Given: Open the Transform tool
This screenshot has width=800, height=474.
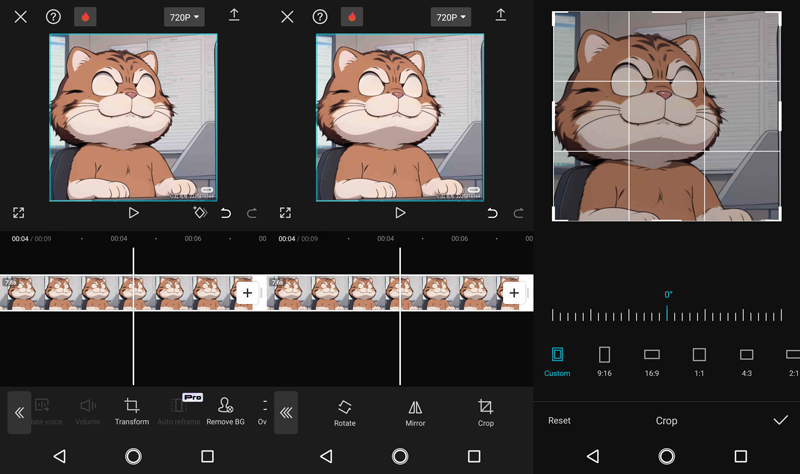Looking at the screenshot, I should pyautogui.click(x=132, y=412).
